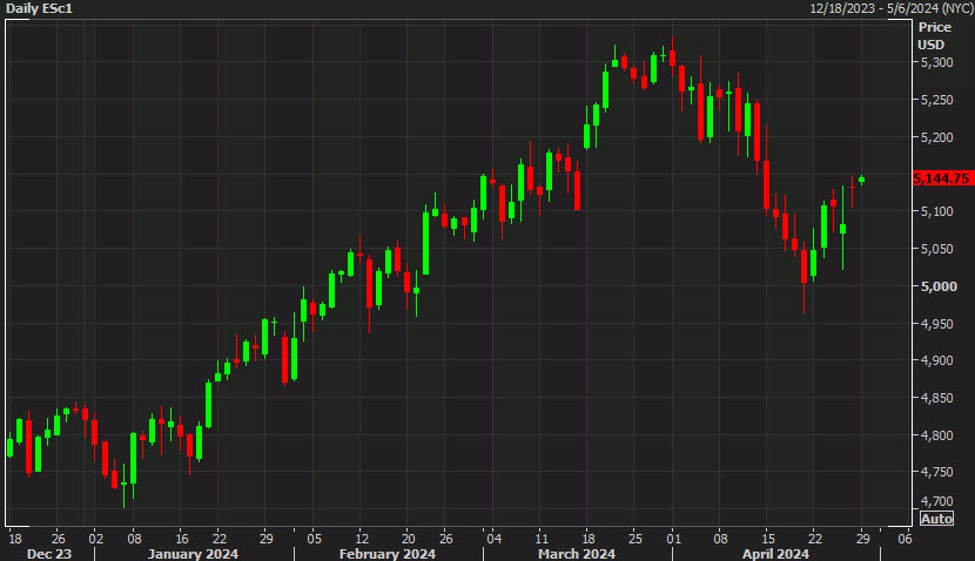Click the 01 date tick in April
This screenshot has width=975, height=561.
tap(673, 539)
